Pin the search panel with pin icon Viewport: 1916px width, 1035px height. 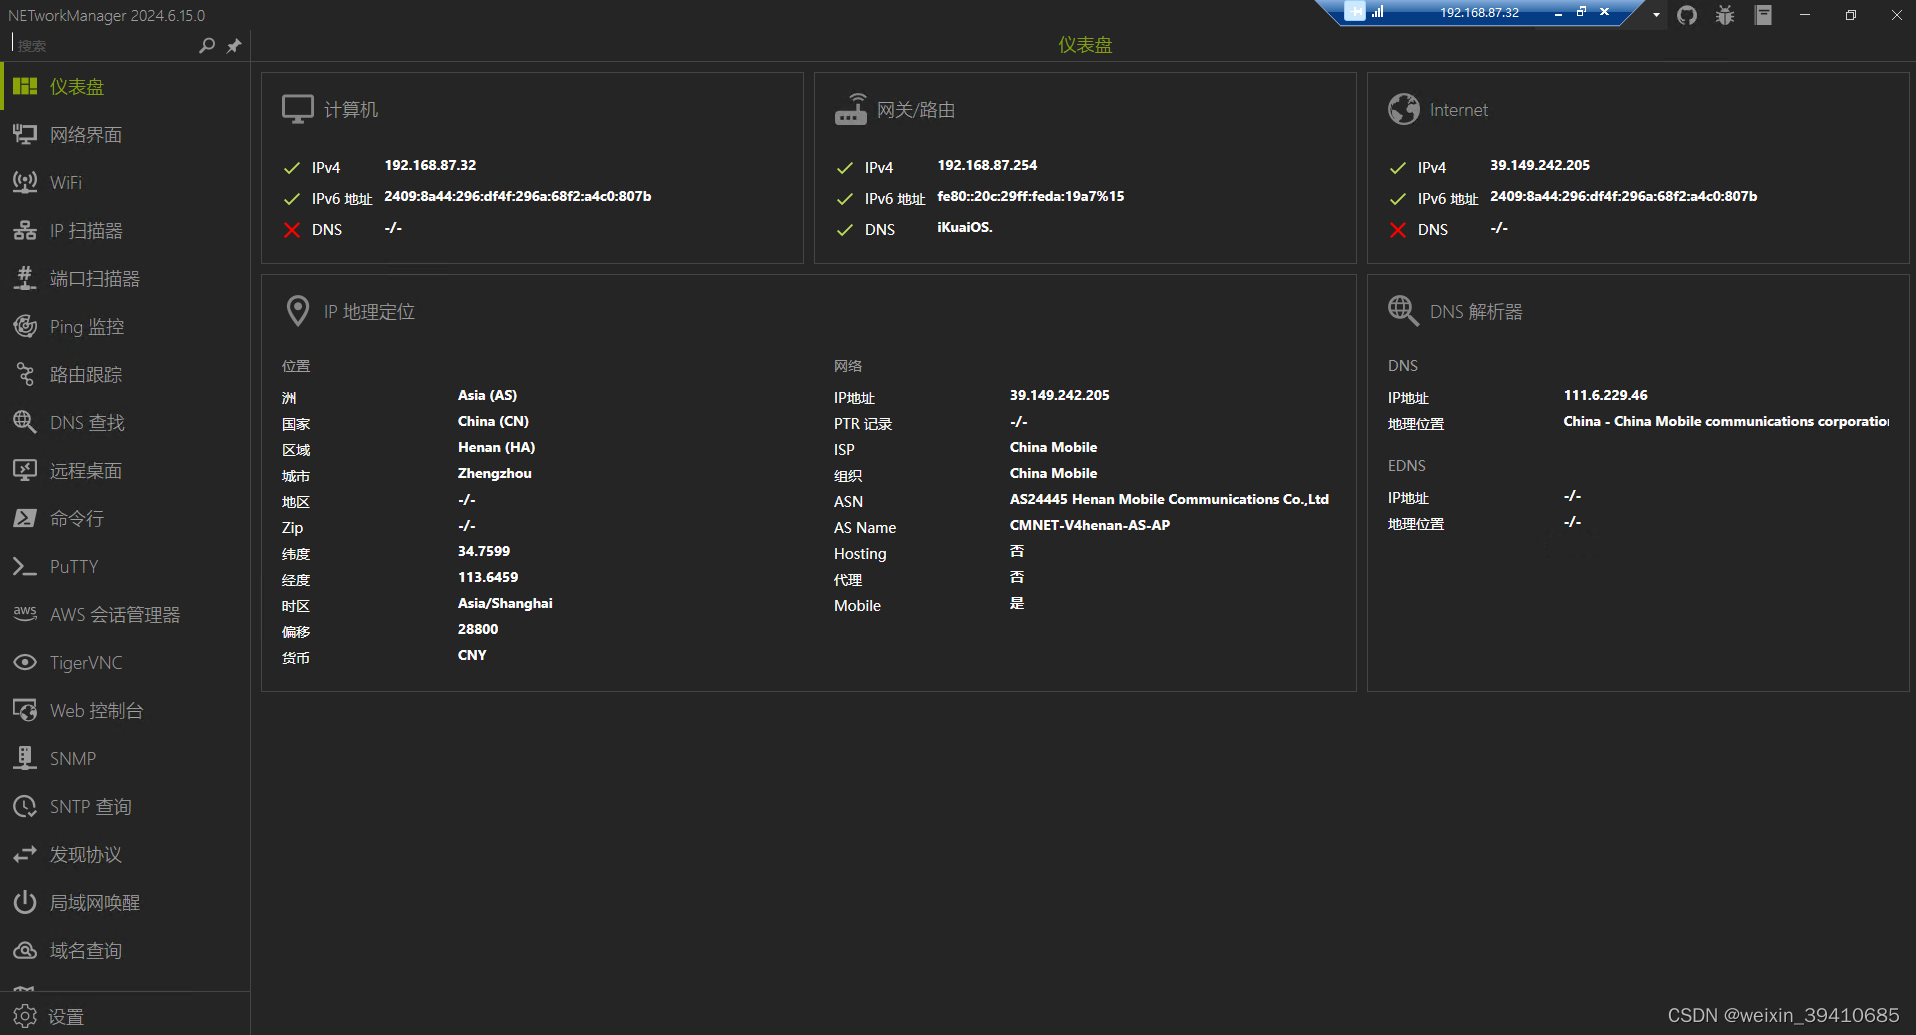point(234,45)
